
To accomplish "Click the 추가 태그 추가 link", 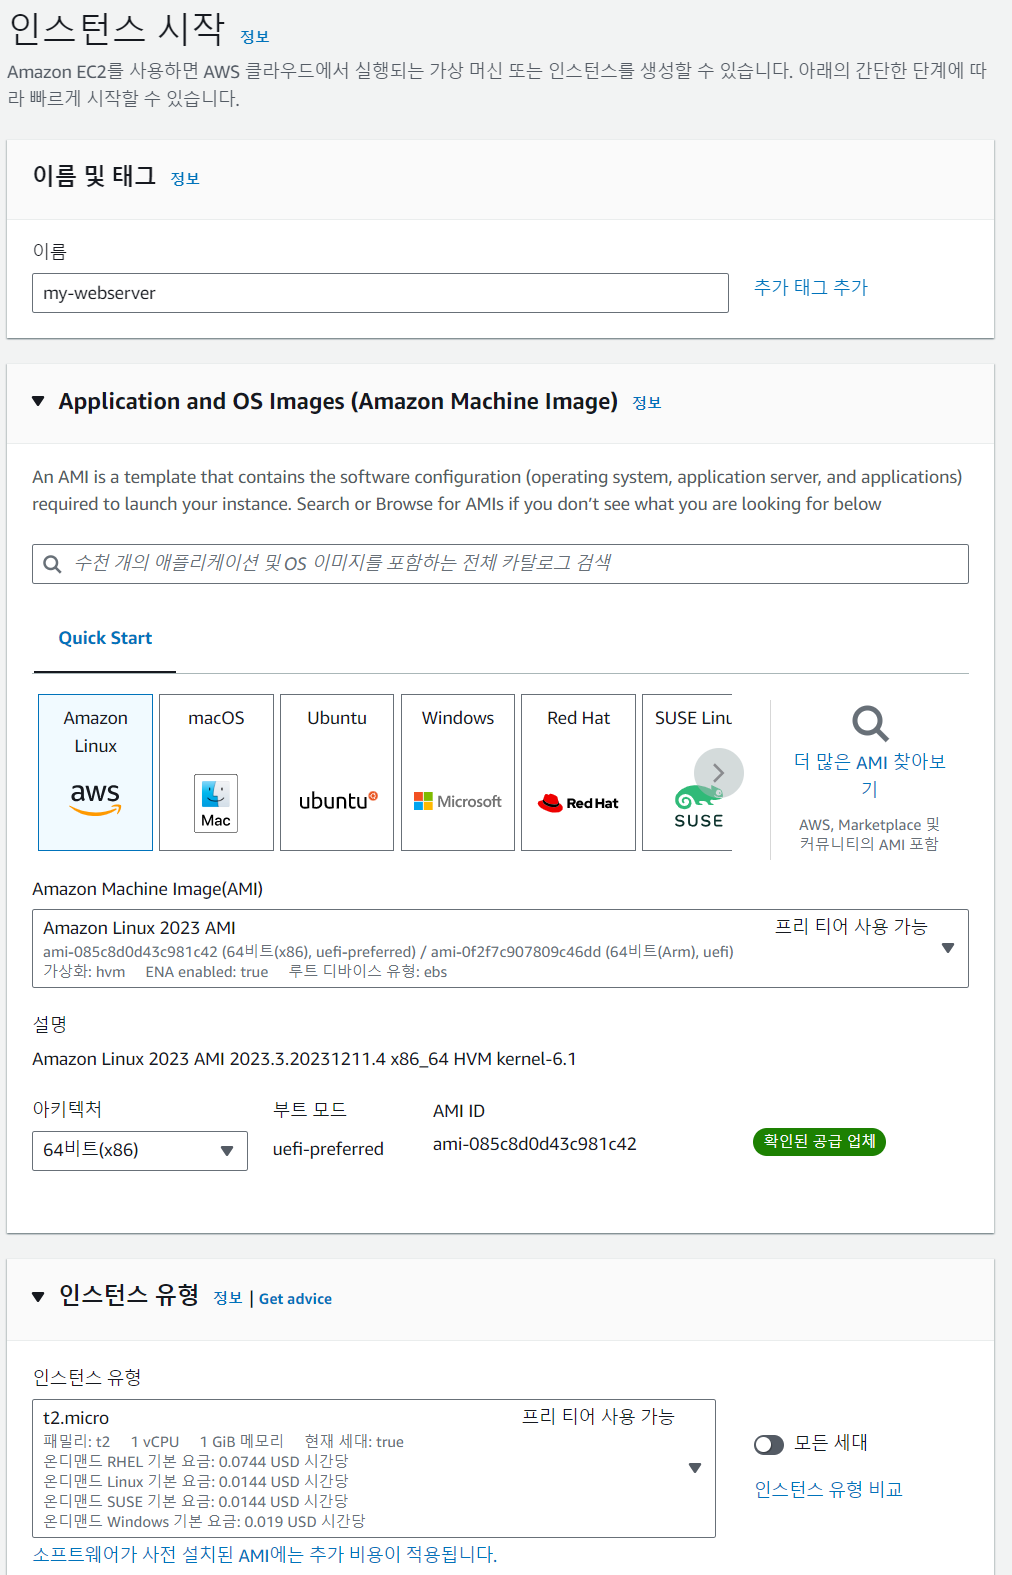I will [811, 288].
